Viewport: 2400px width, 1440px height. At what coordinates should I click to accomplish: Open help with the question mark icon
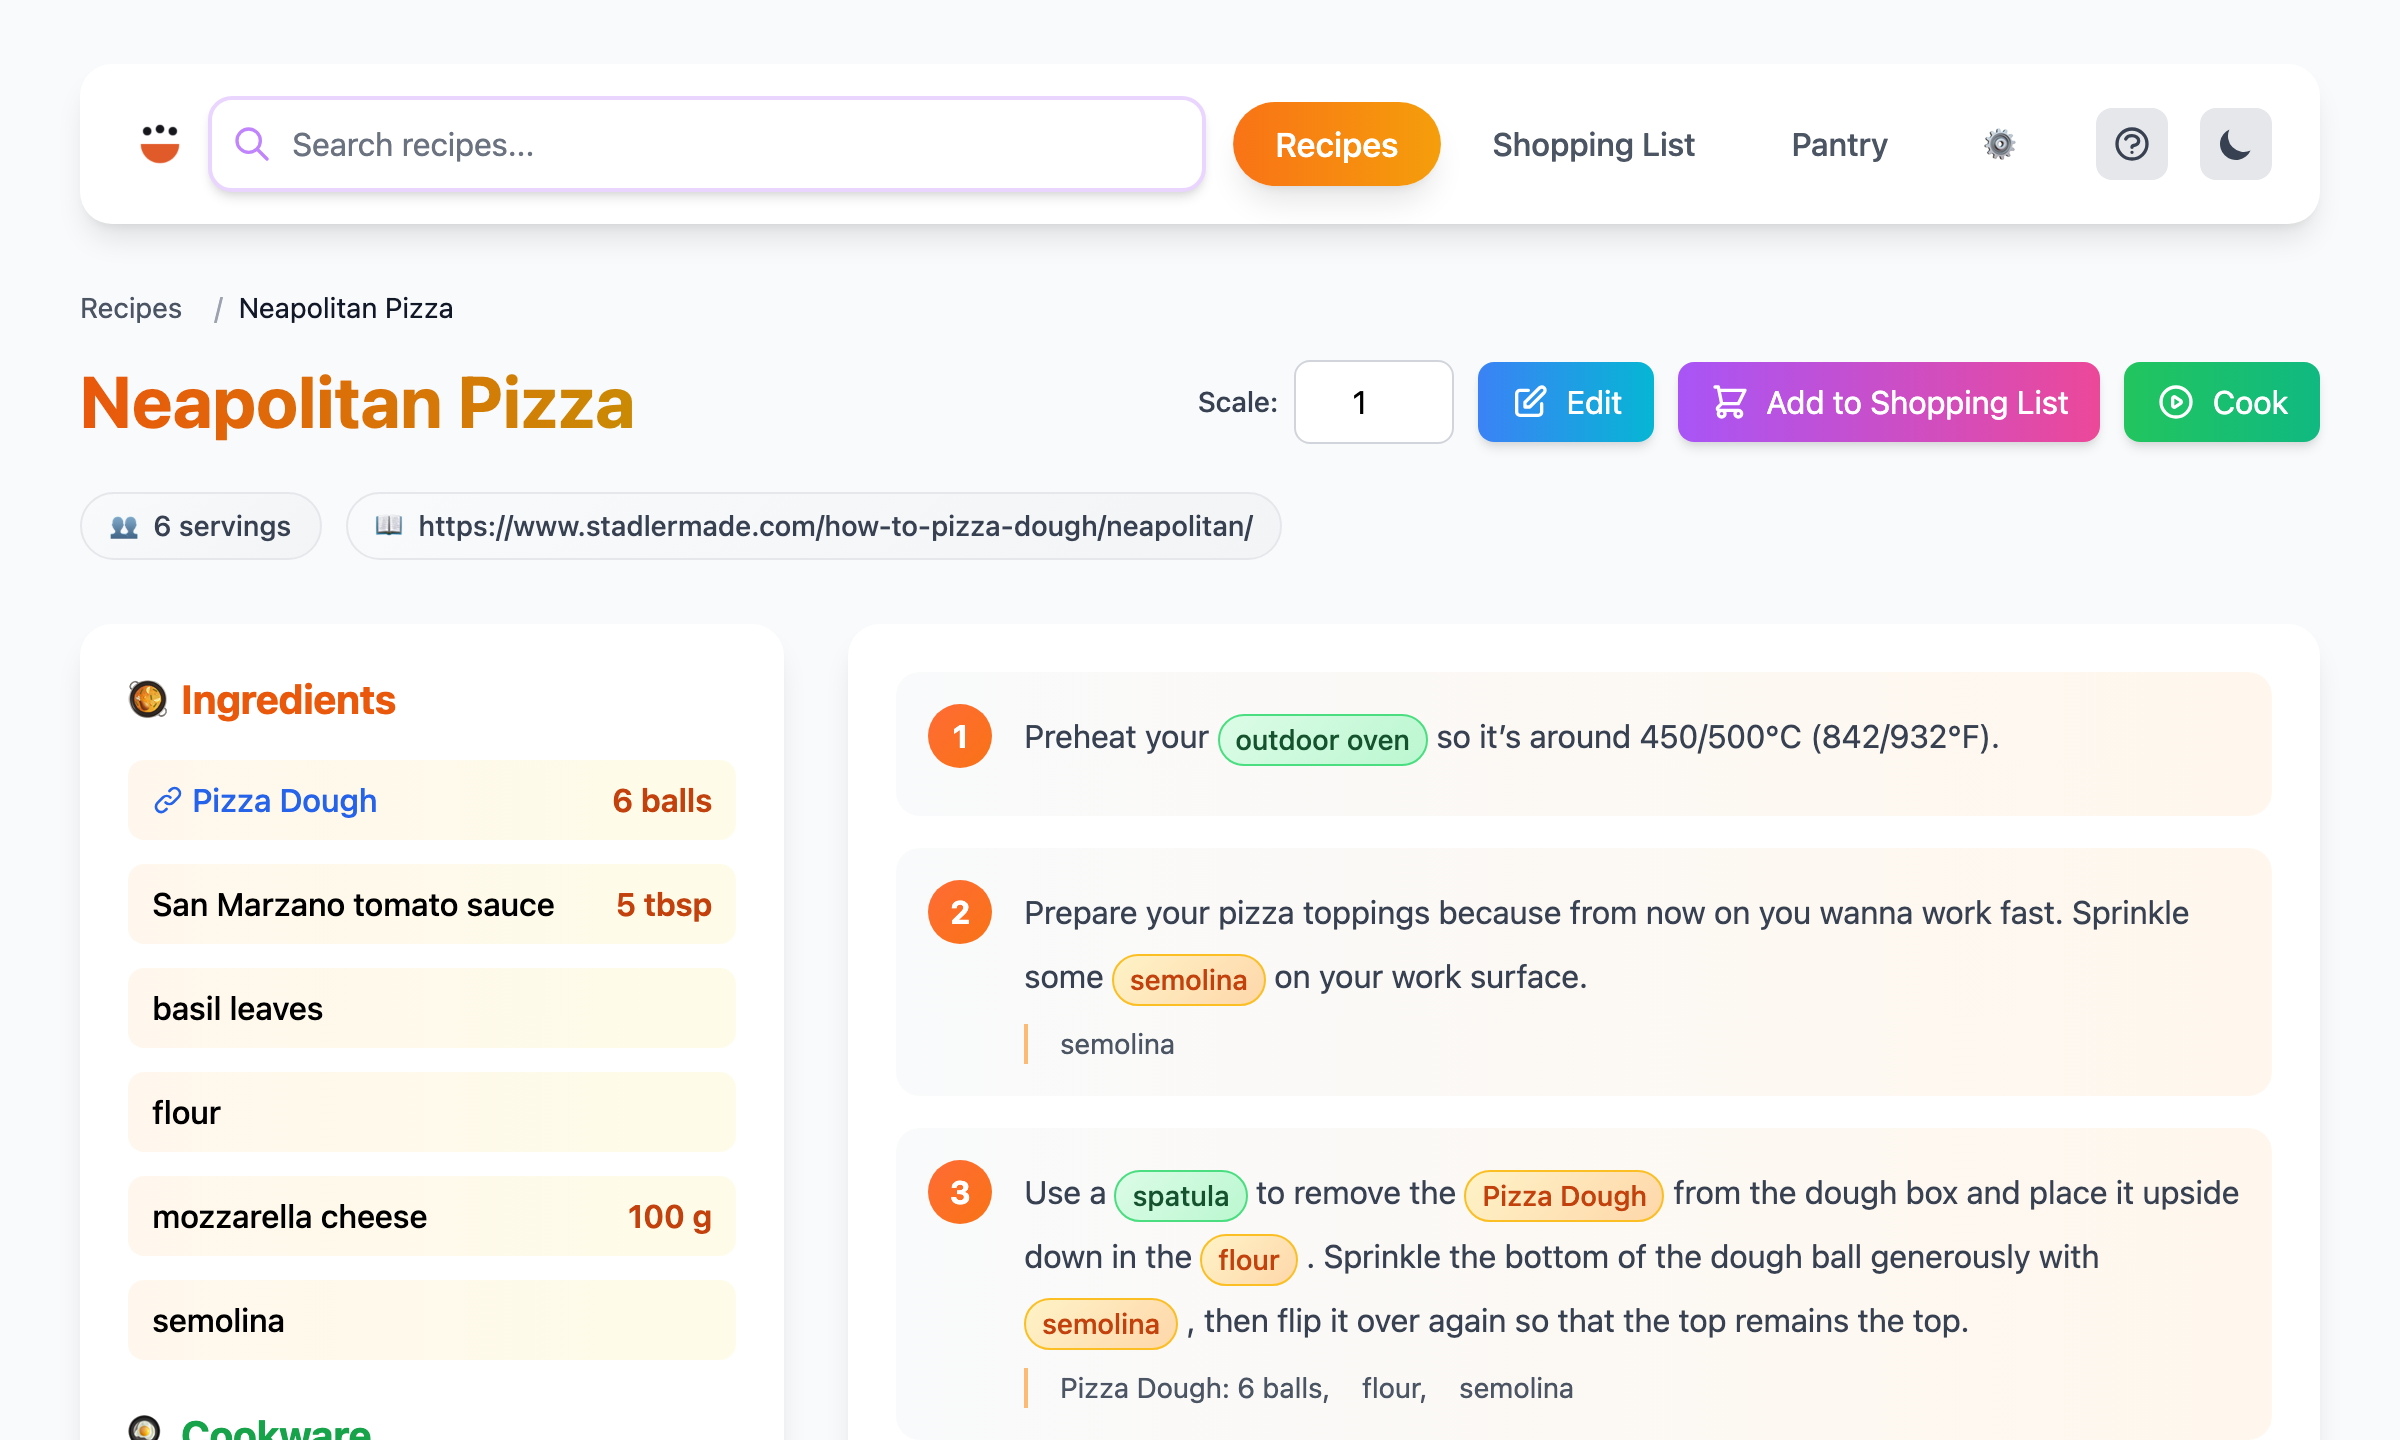2131,144
